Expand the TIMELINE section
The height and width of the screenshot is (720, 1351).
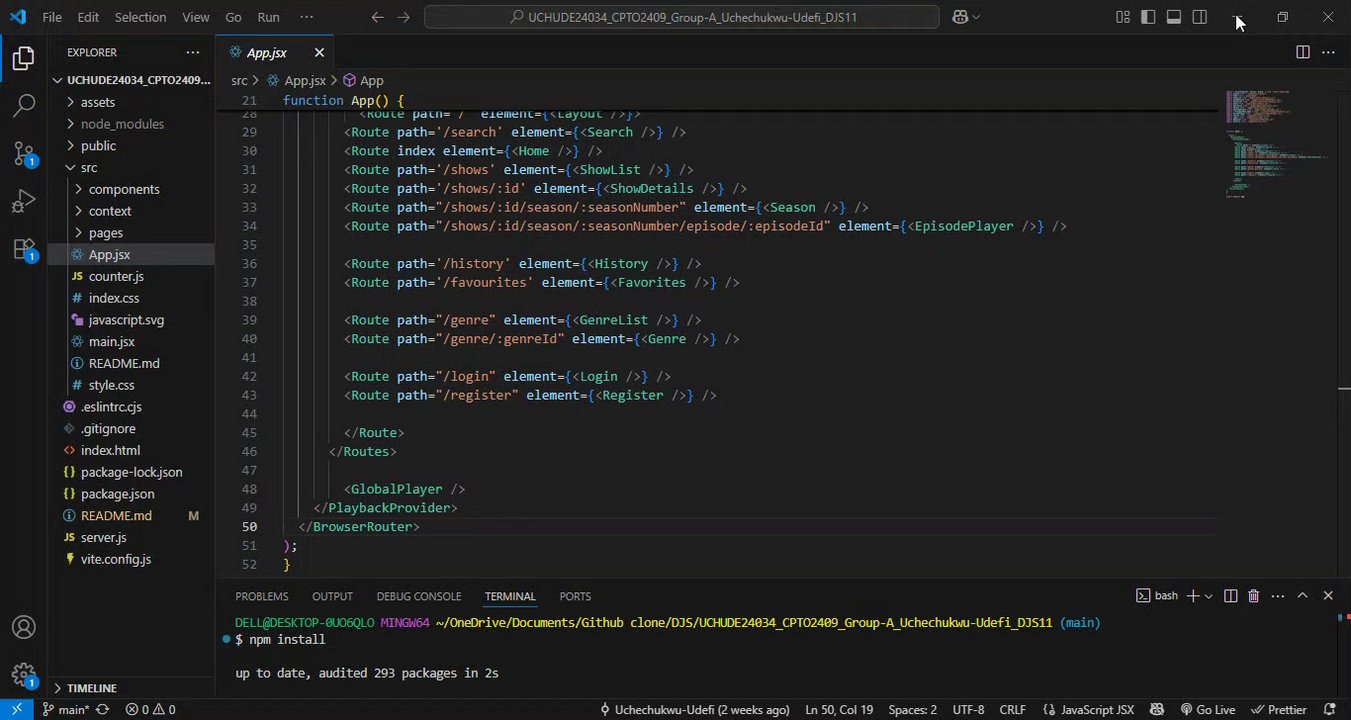tap(91, 688)
